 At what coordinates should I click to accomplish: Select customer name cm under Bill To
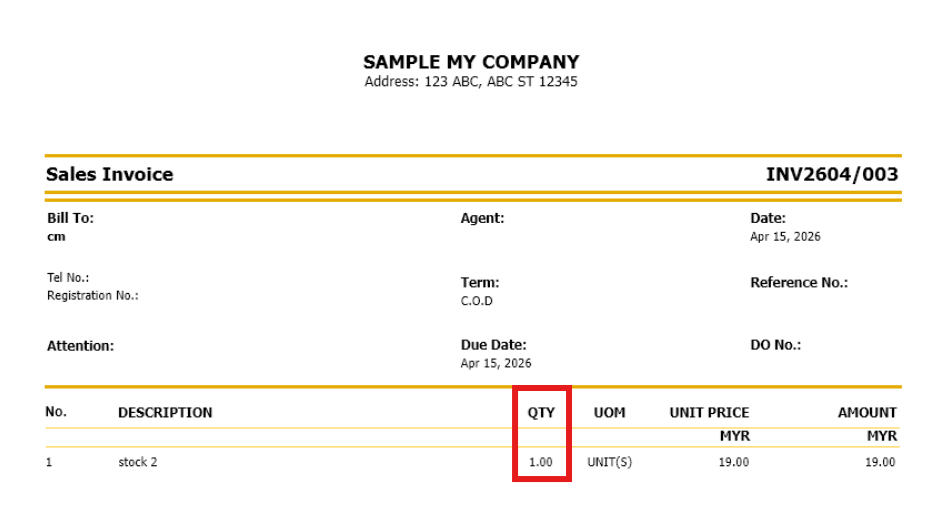(x=55, y=237)
